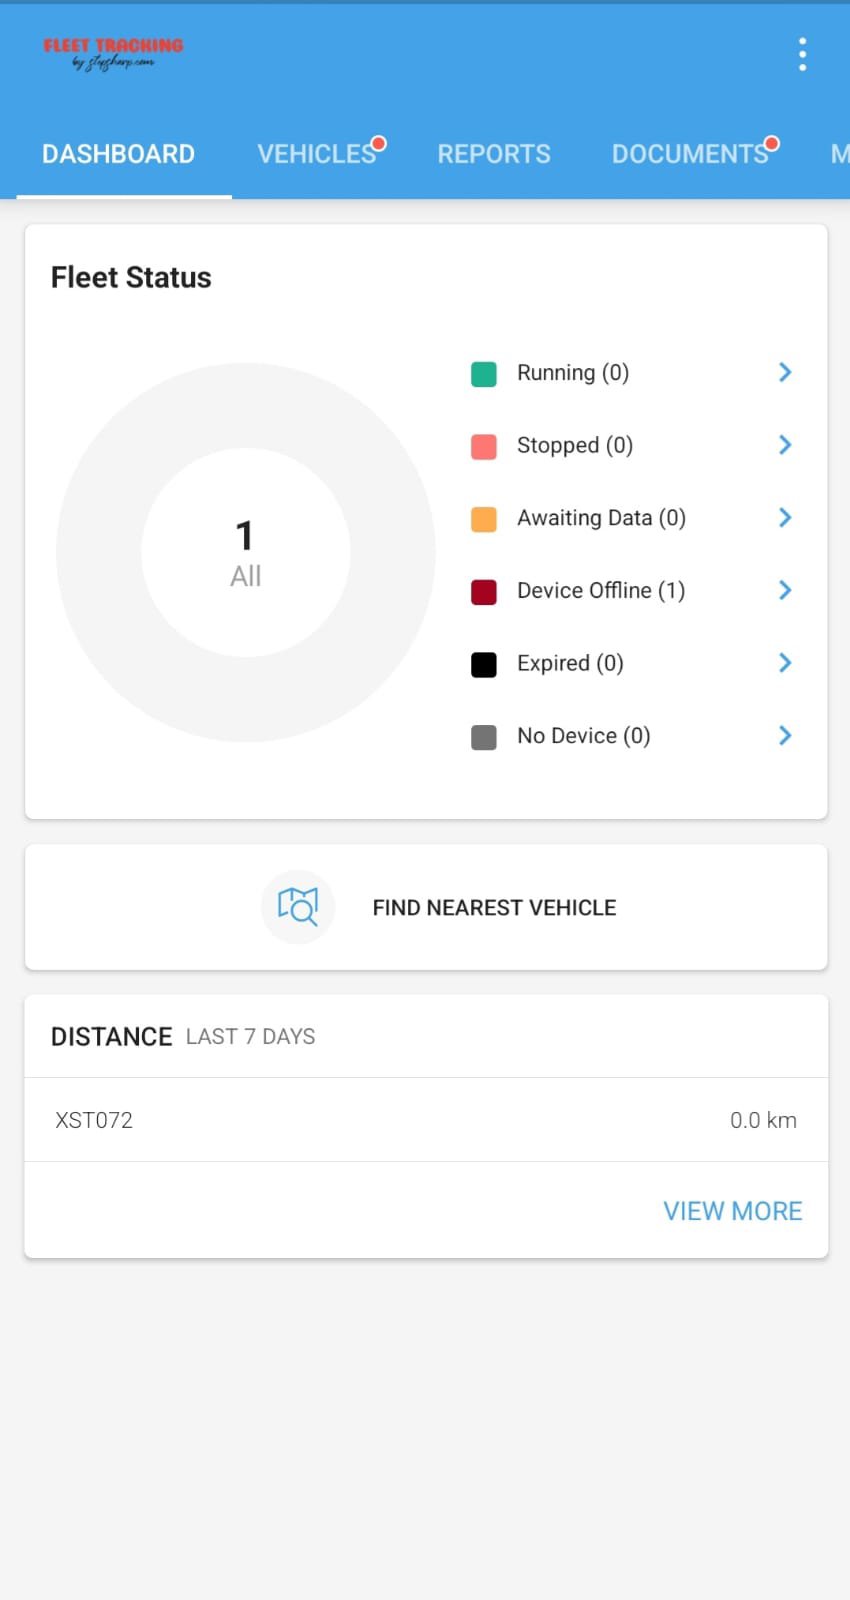This screenshot has width=850, height=1600.
Task: Expand the Running vehicles list
Action: [x=785, y=372]
